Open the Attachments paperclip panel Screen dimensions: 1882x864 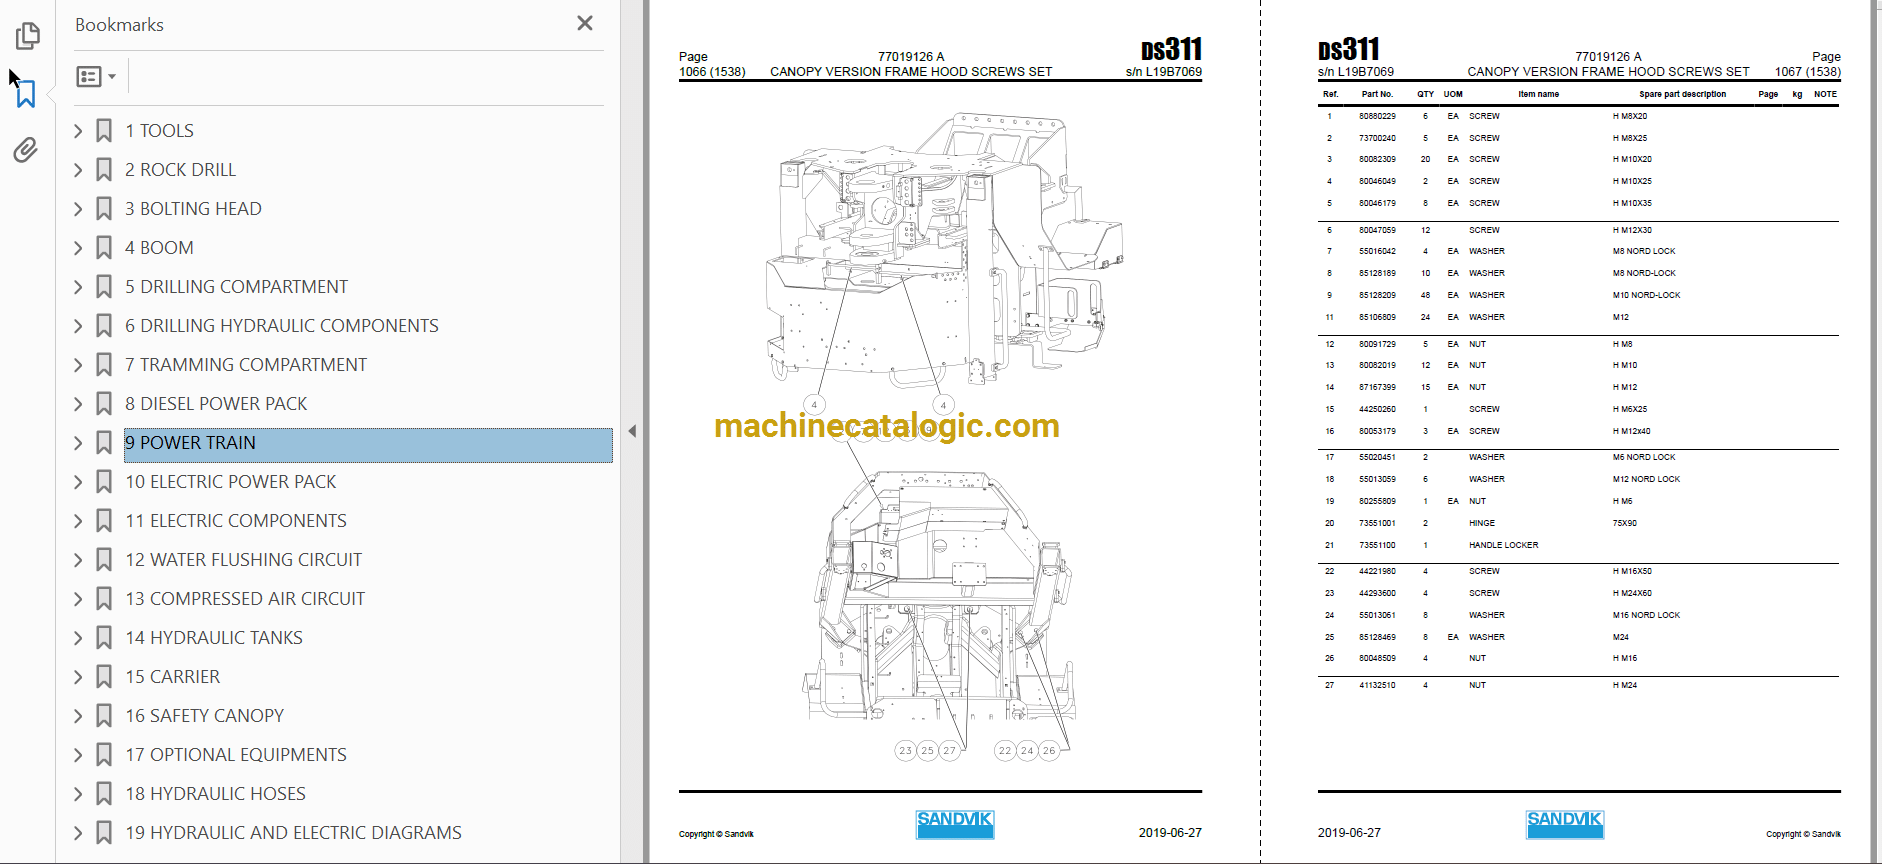tap(26, 150)
